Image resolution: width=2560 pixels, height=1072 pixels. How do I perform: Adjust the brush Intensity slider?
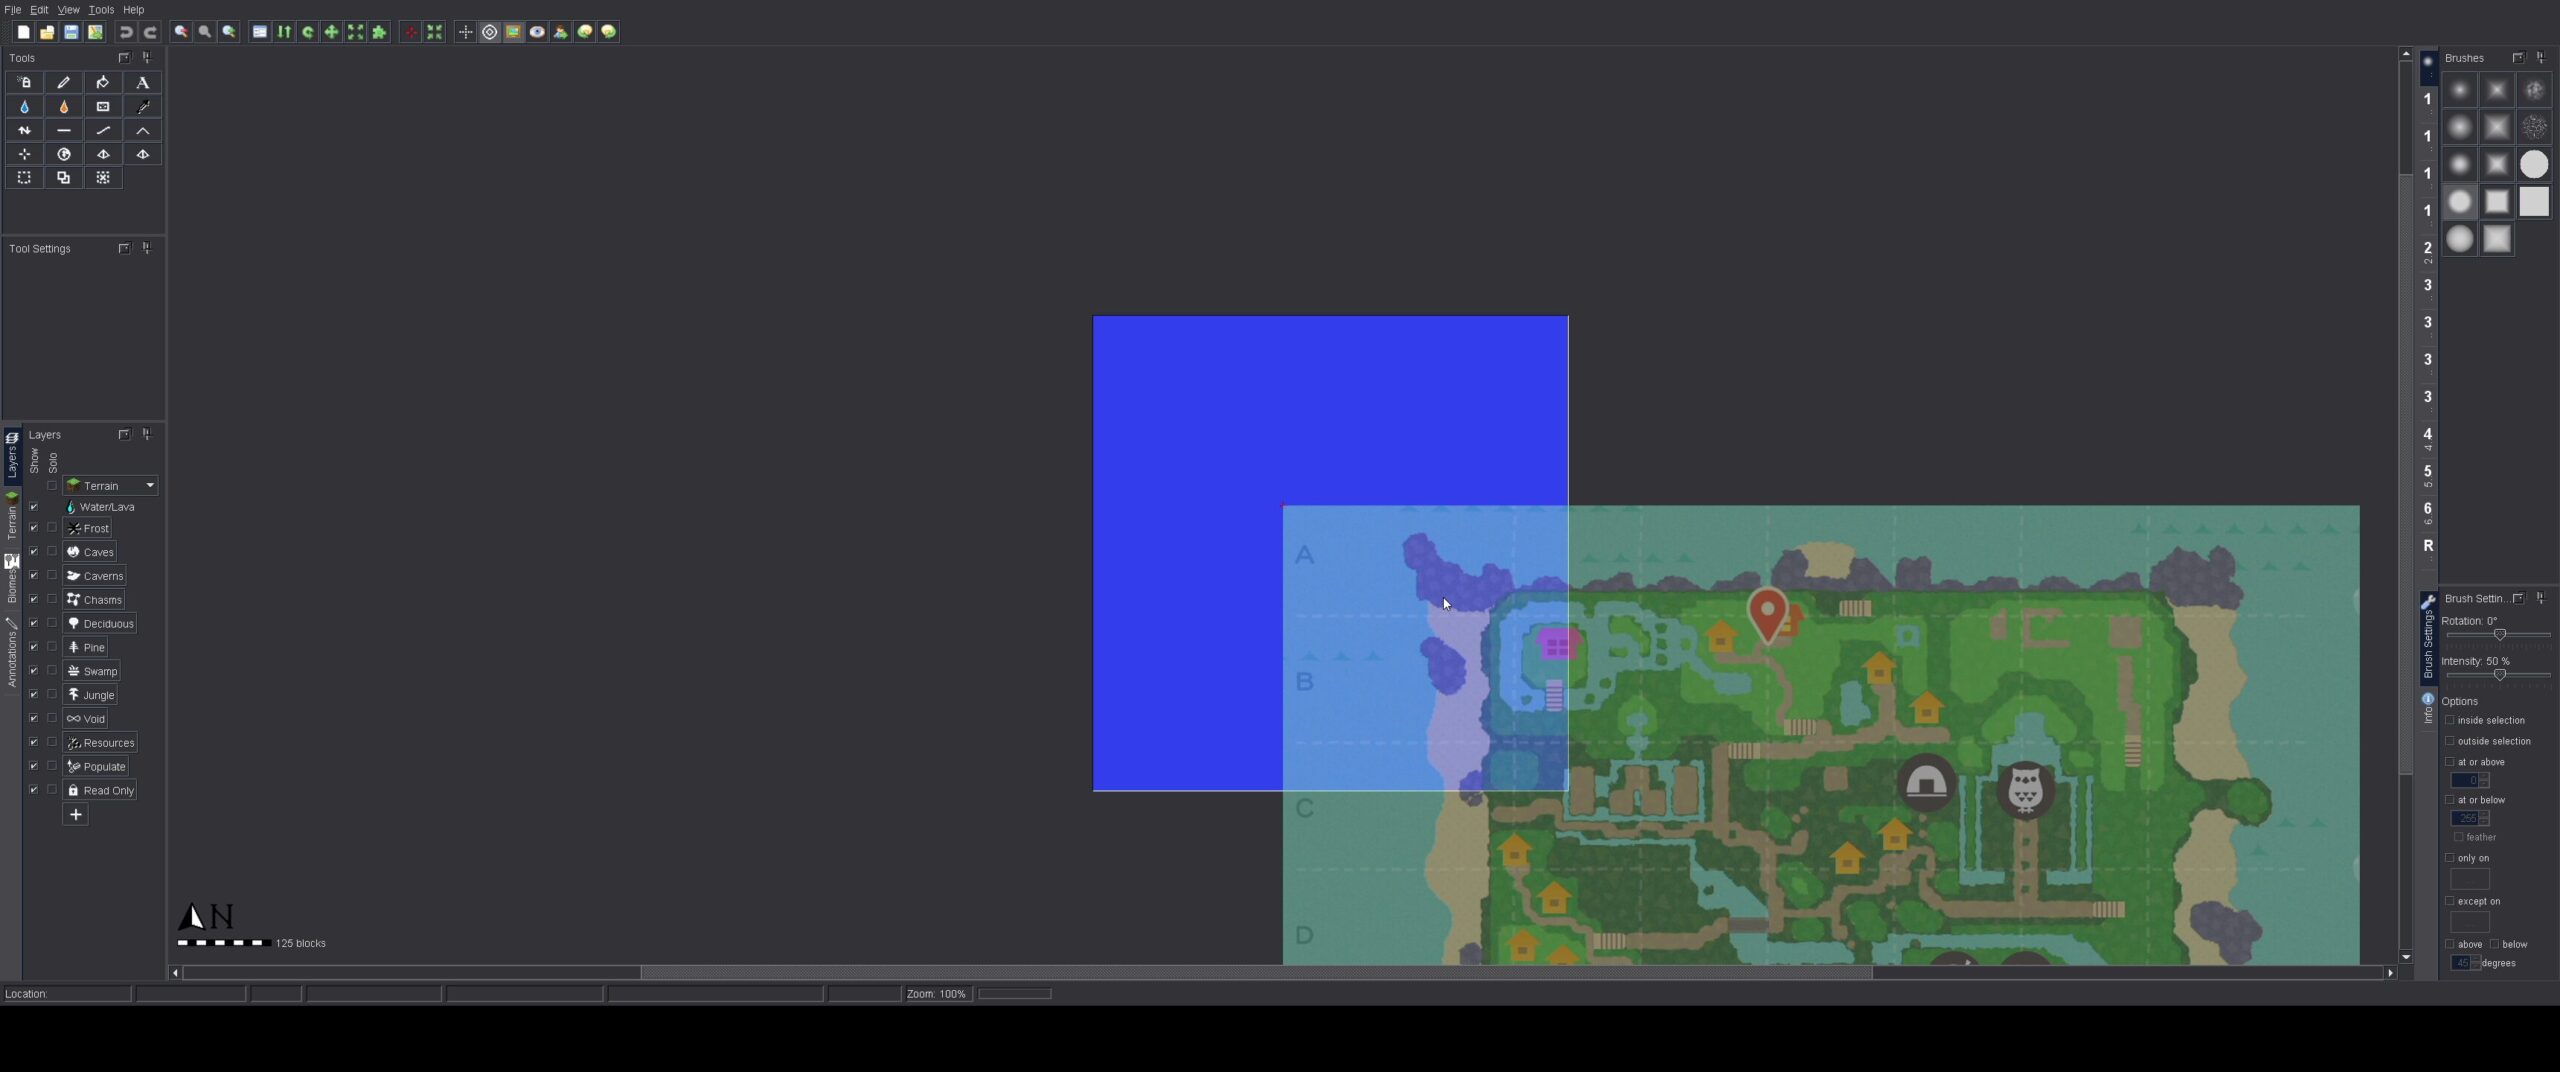[x=2499, y=675]
